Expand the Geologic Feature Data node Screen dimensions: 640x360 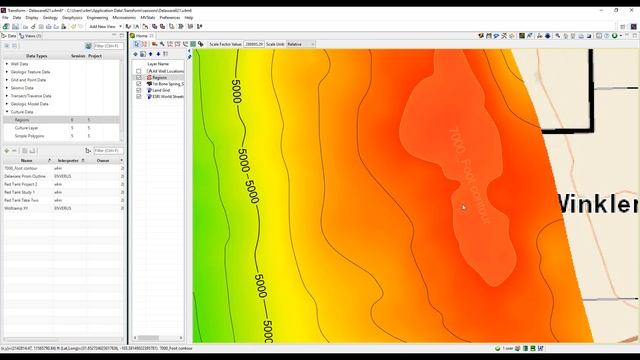pyautogui.click(x=7, y=72)
